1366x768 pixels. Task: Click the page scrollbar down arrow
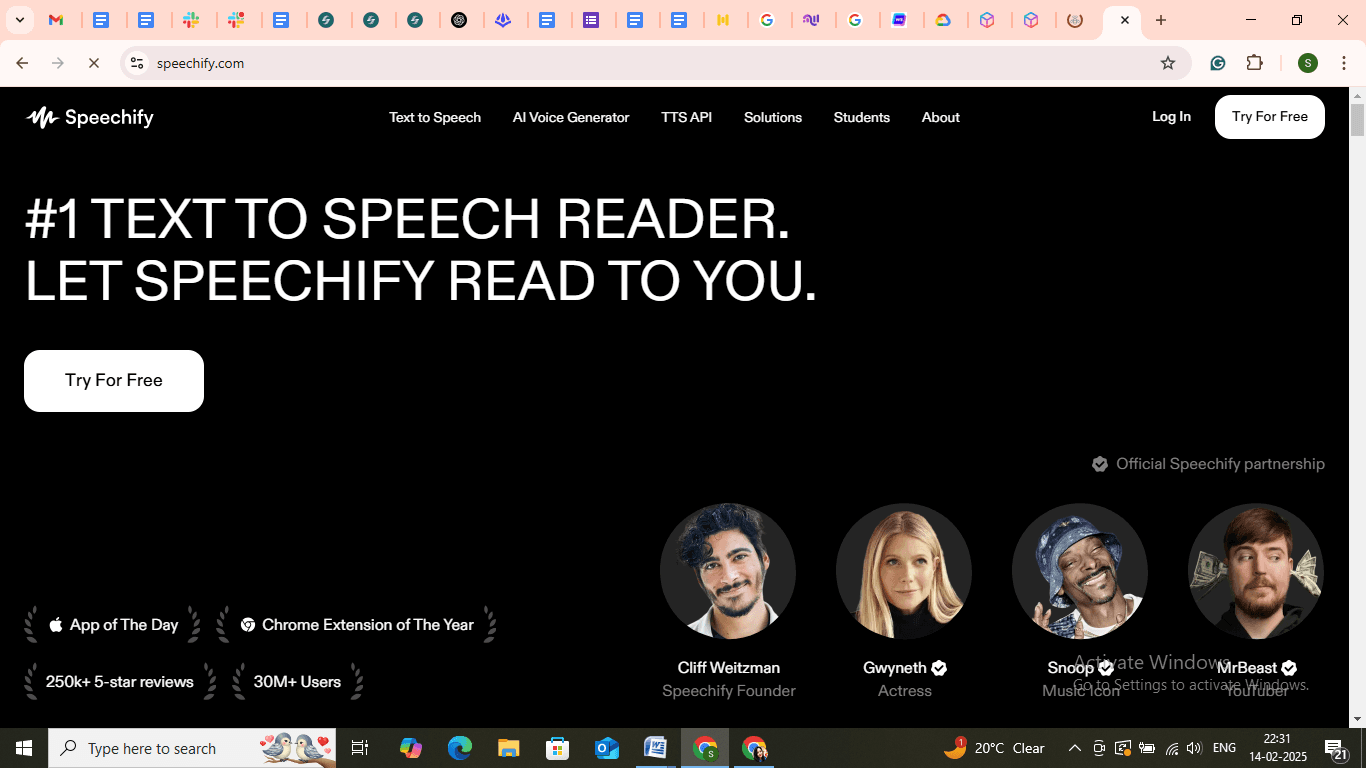[1357, 719]
